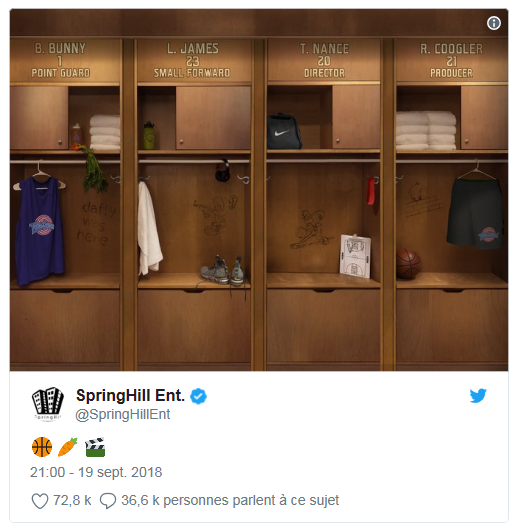Screen dimensions: 517x531
Task: Click "36,6 k personnes parlent à ce sujet"
Action: click(x=230, y=501)
